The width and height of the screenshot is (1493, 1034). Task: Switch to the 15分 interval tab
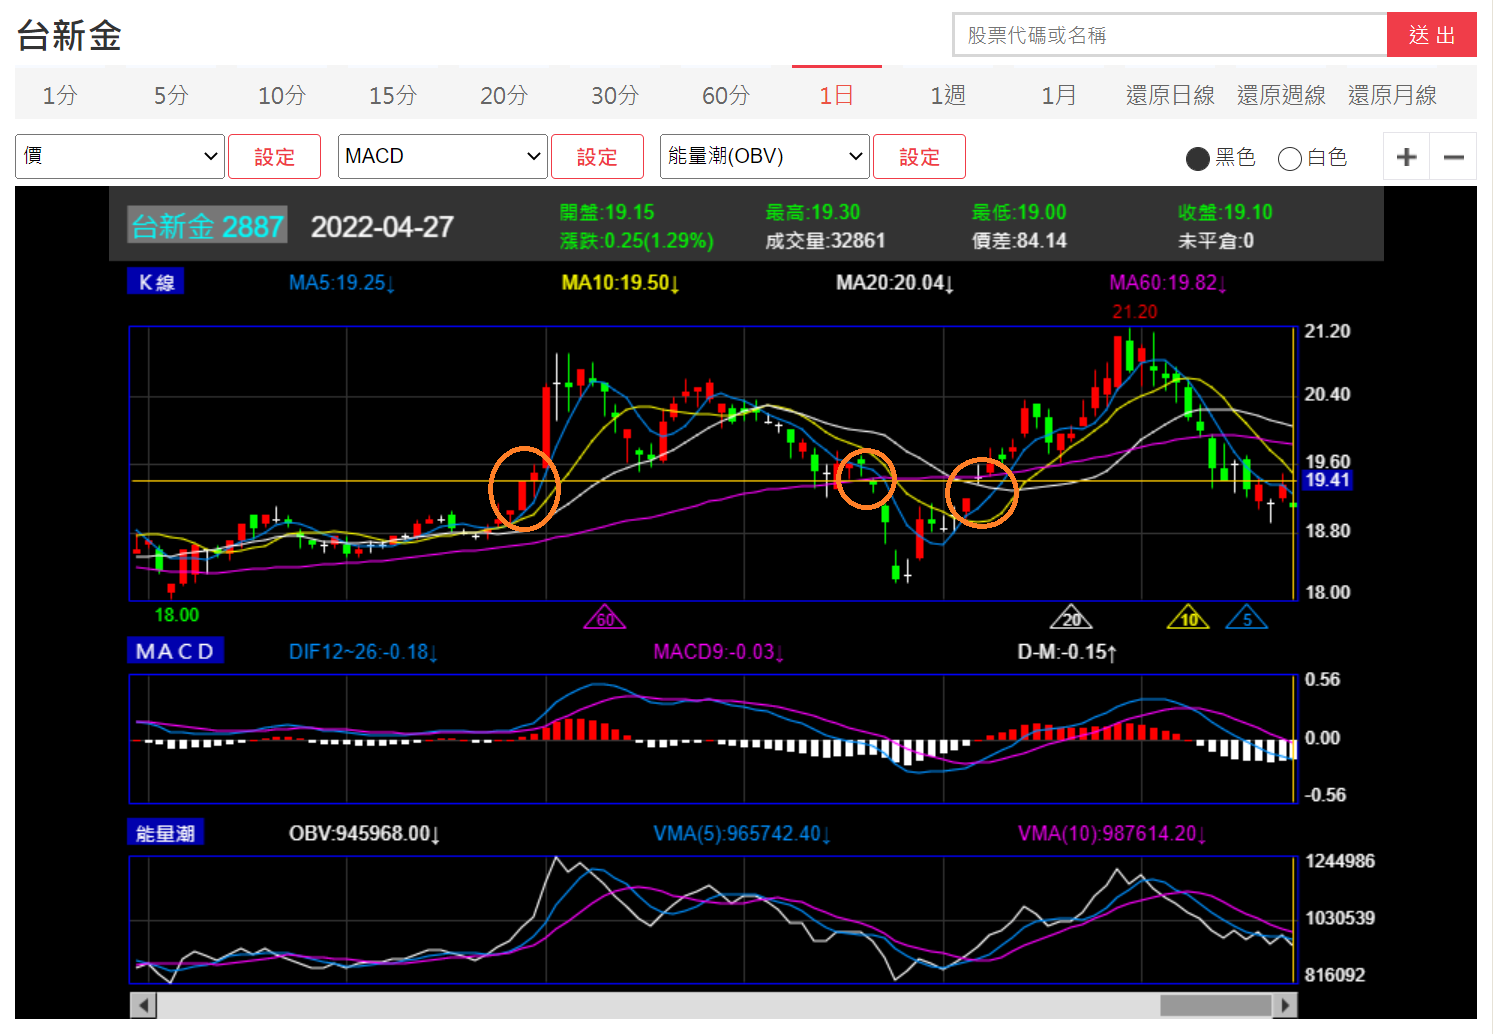(393, 95)
